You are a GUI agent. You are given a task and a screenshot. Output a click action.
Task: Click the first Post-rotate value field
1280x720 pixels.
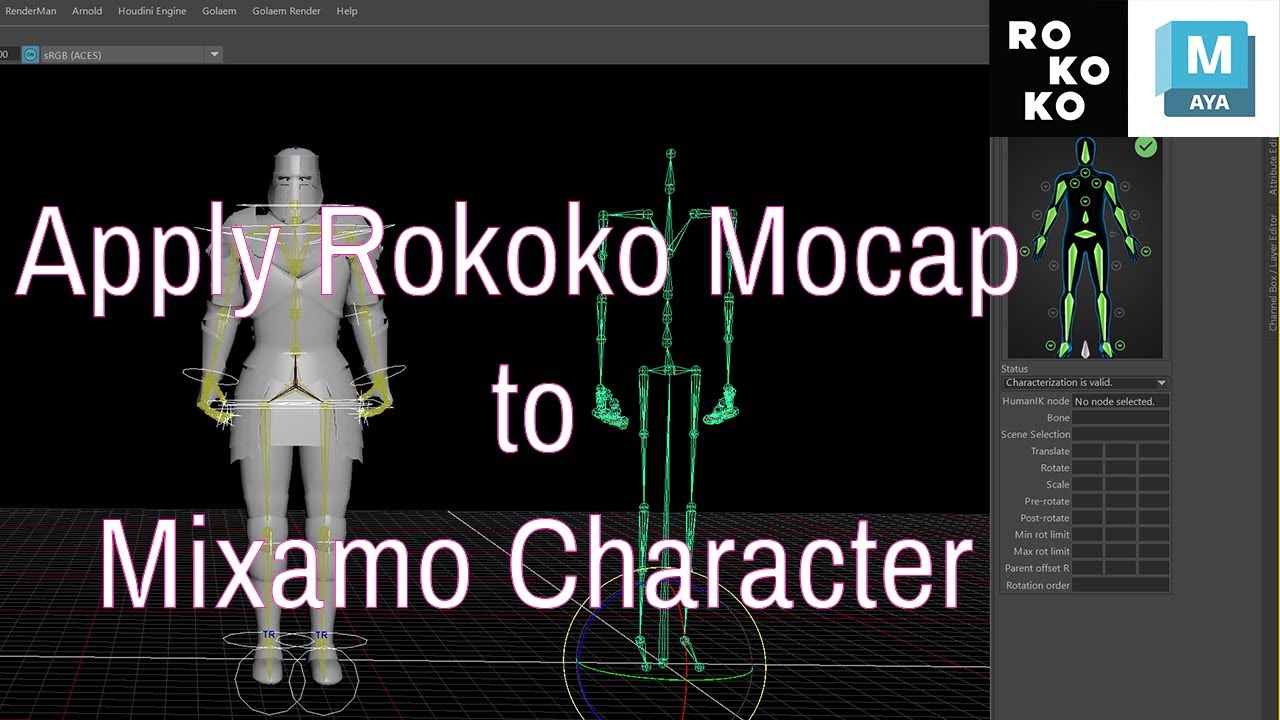point(1088,518)
